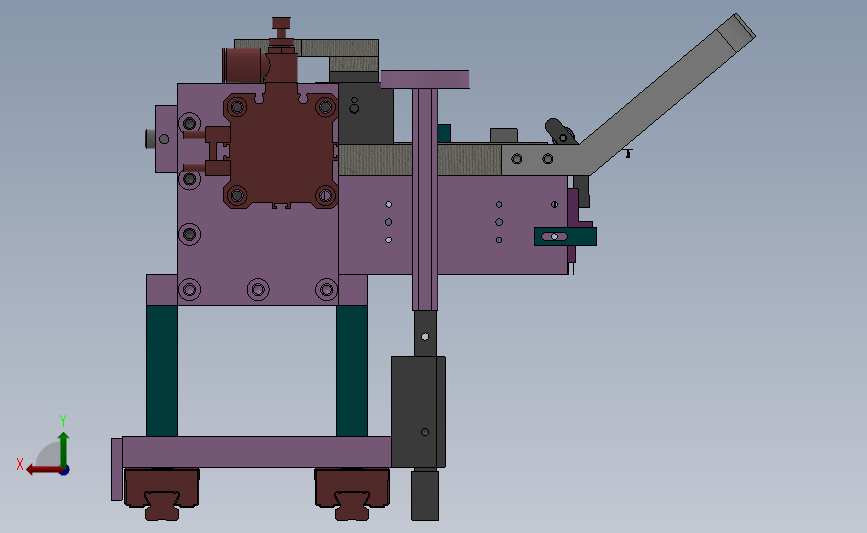Select the small purple end plate at base left
Screen dimensions: 867x533
(117, 469)
